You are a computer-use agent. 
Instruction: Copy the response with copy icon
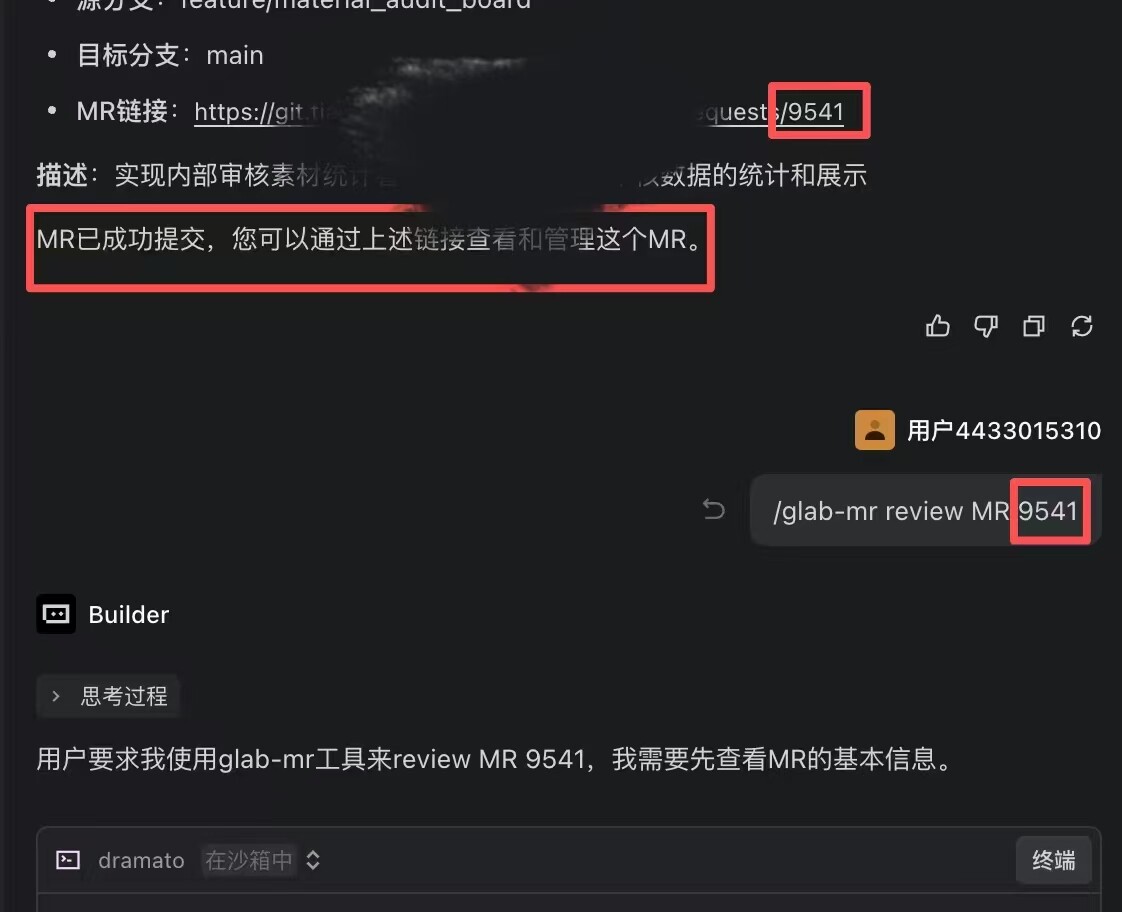click(1034, 326)
